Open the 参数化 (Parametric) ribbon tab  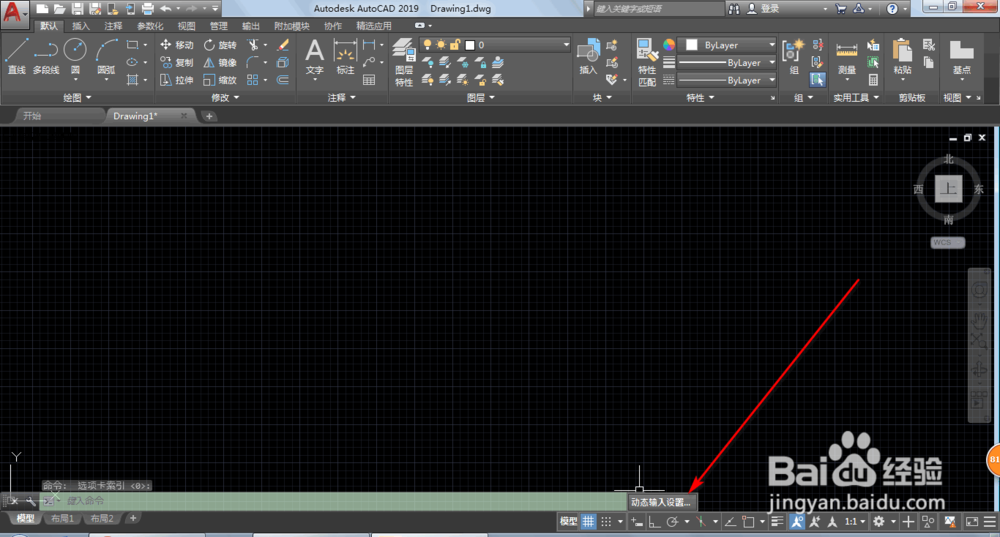click(x=151, y=26)
